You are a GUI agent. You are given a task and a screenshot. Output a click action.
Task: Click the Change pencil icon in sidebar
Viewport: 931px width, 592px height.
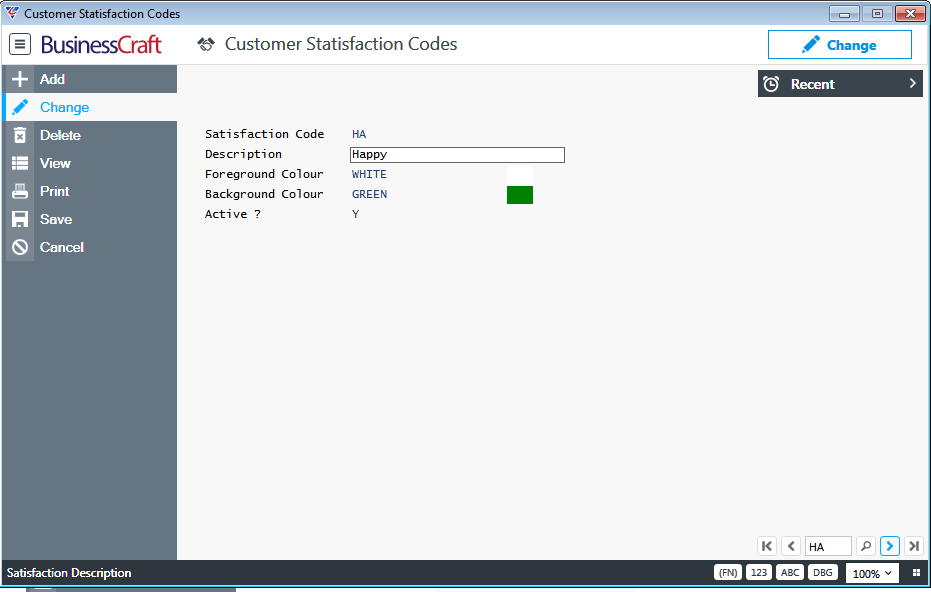pyautogui.click(x=20, y=107)
